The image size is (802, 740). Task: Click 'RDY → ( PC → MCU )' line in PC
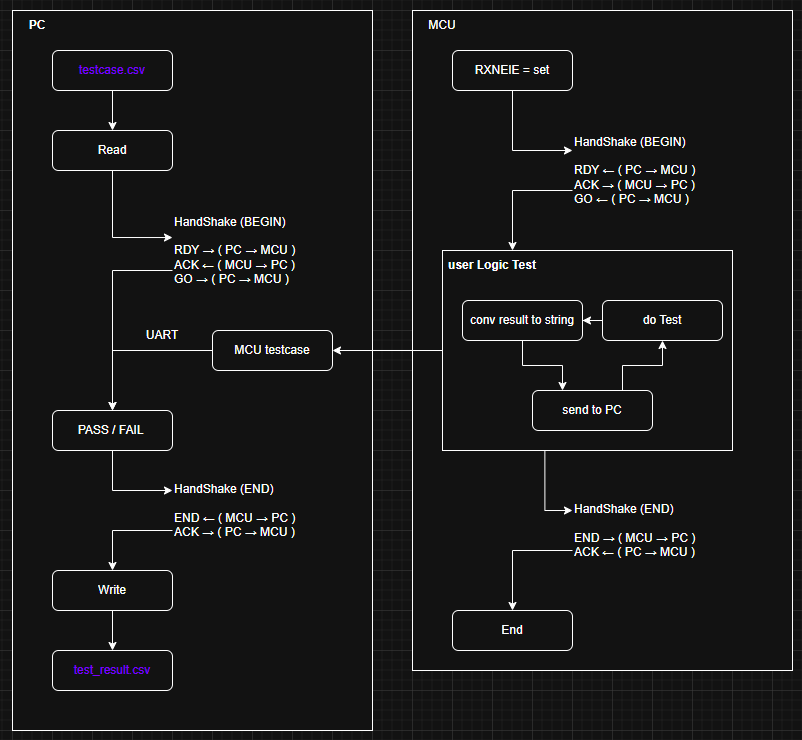235,250
